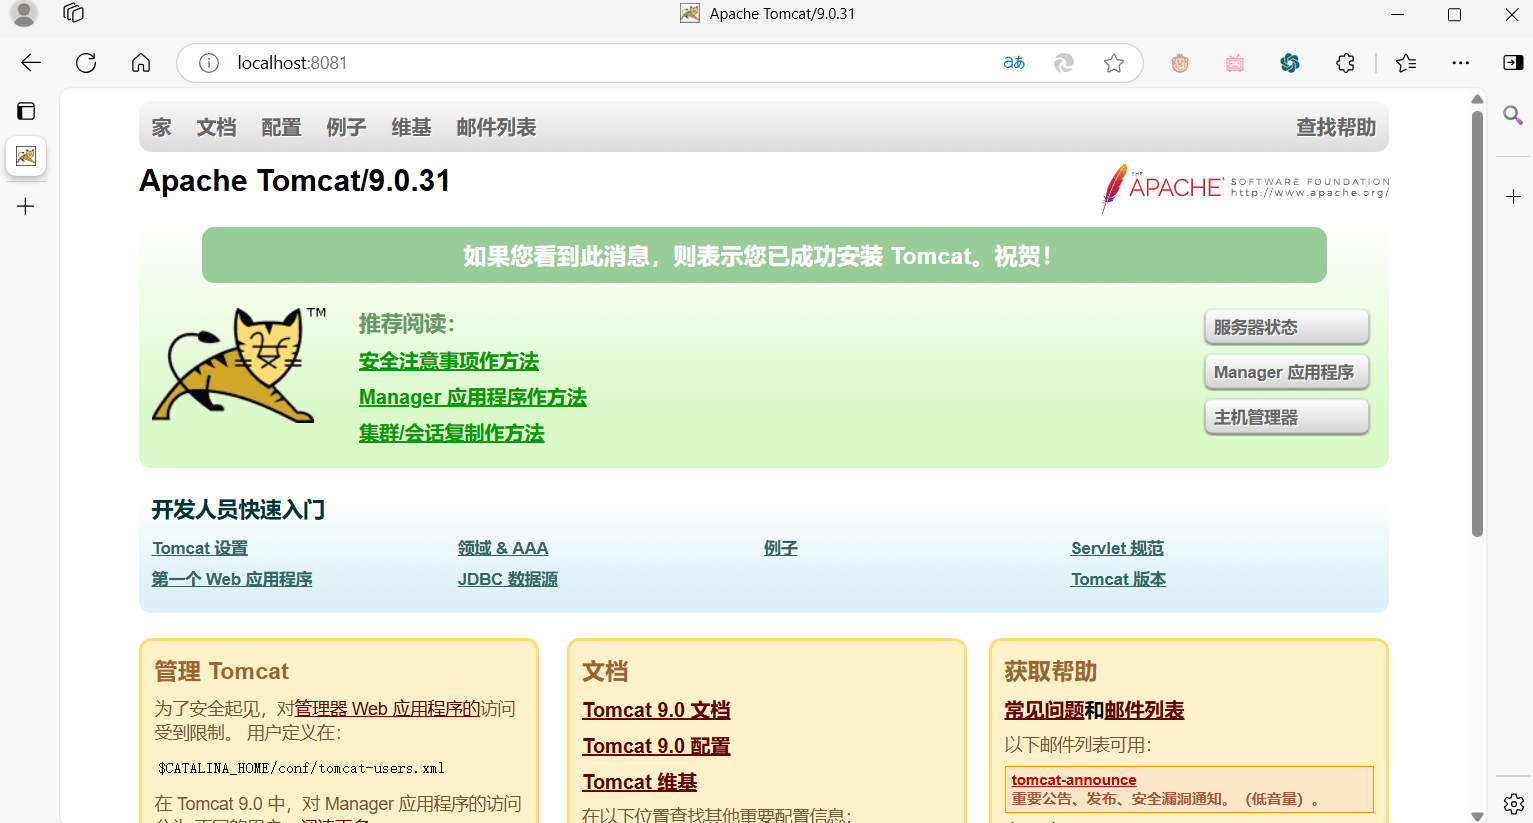Open 集群/会话复制作方法 link
The width and height of the screenshot is (1533, 823).
(x=452, y=433)
